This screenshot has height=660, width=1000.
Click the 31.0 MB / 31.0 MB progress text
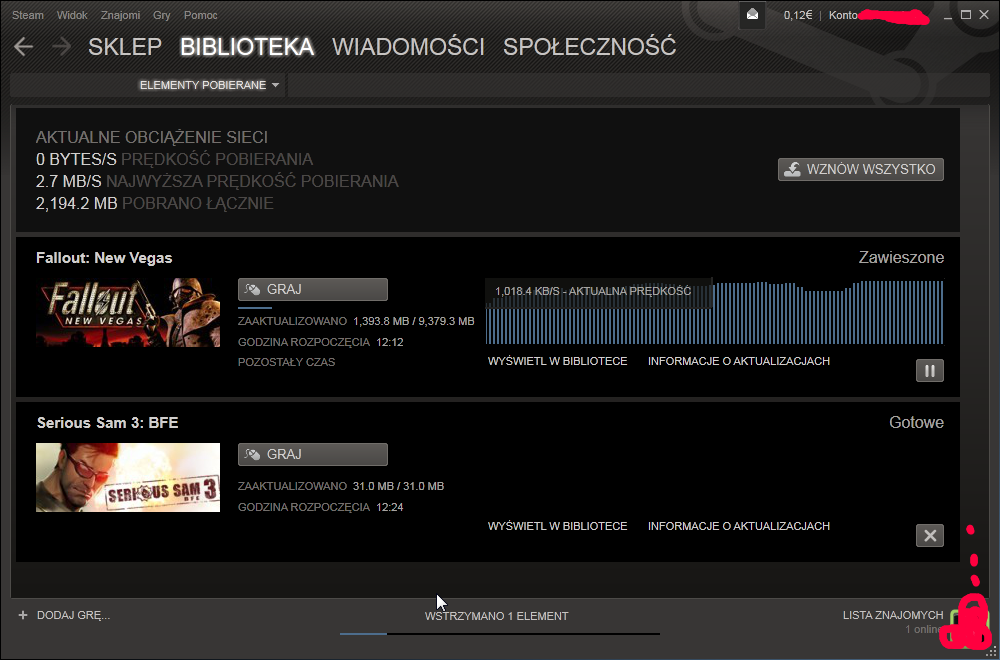point(398,486)
